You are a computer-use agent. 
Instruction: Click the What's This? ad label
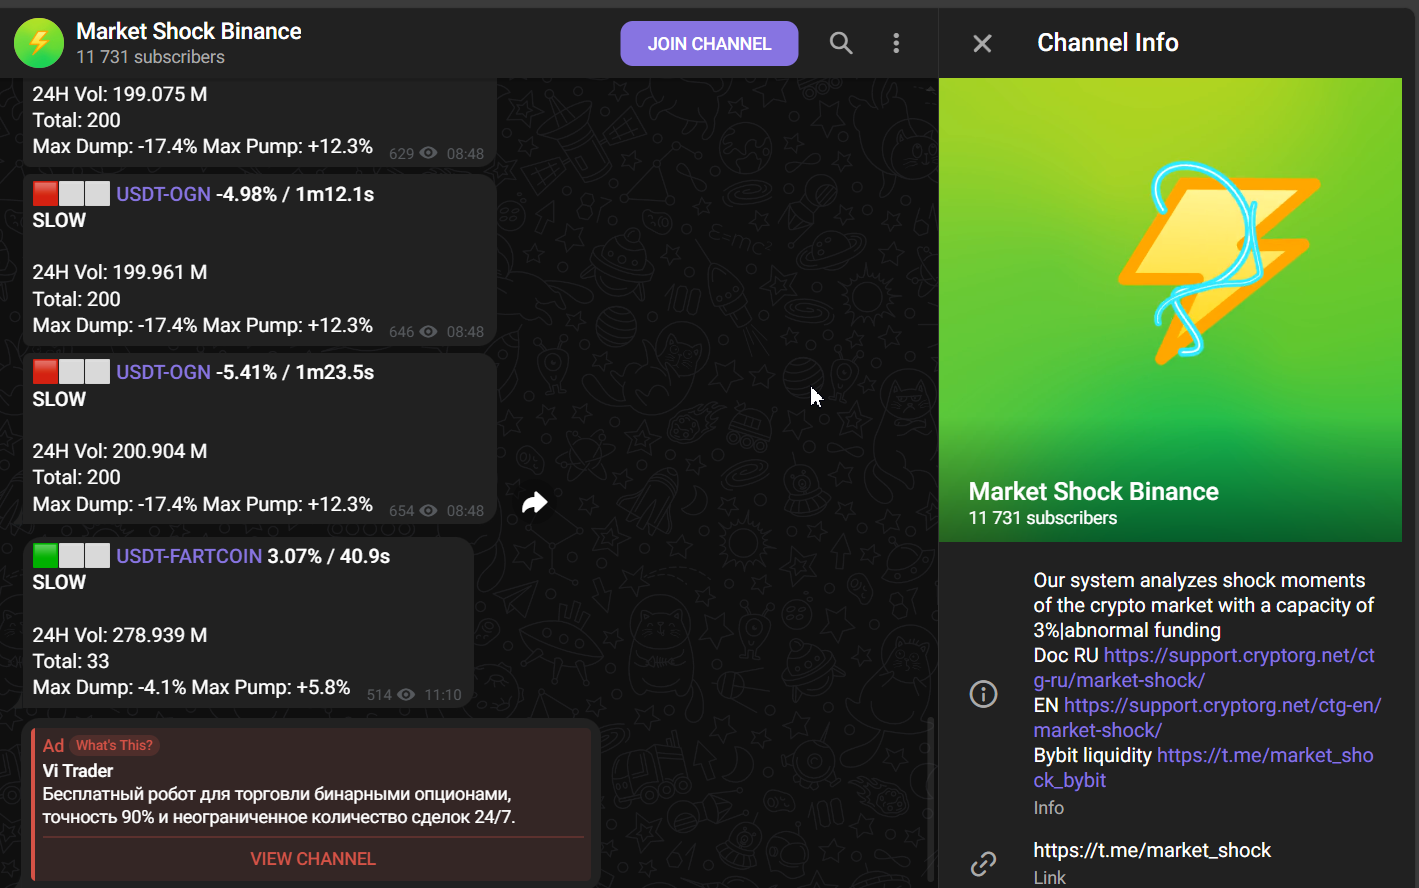(114, 745)
